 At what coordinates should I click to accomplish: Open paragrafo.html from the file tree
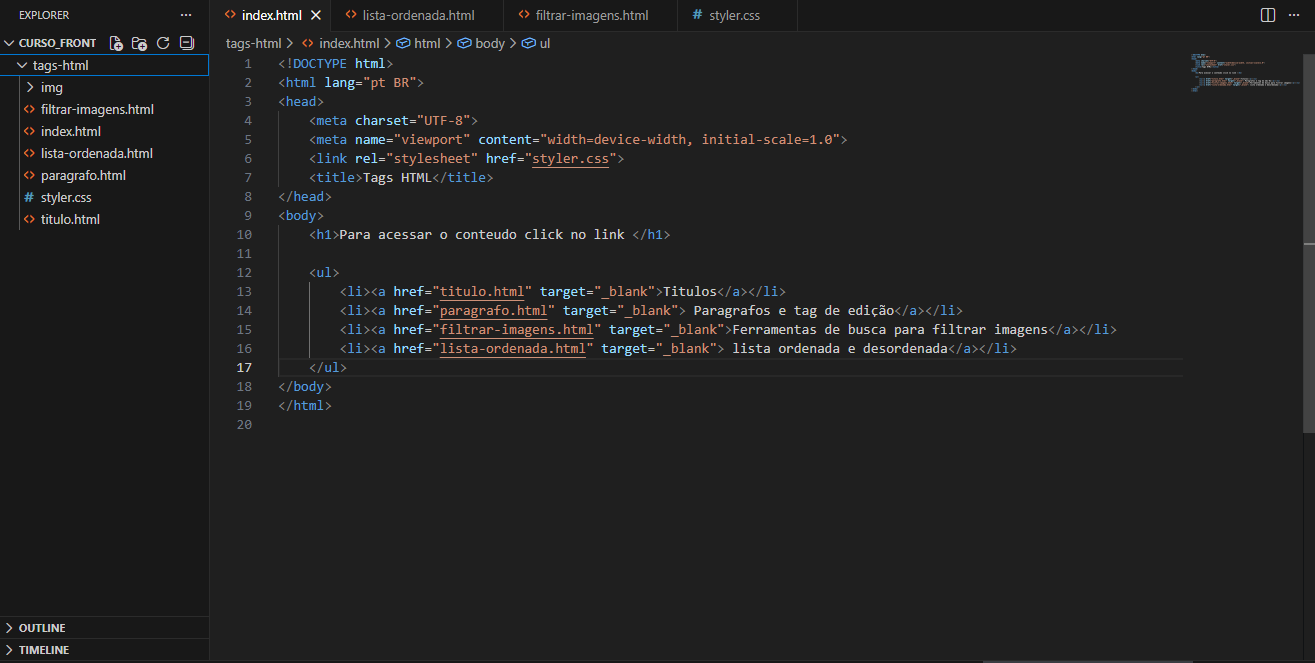[83, 175]
